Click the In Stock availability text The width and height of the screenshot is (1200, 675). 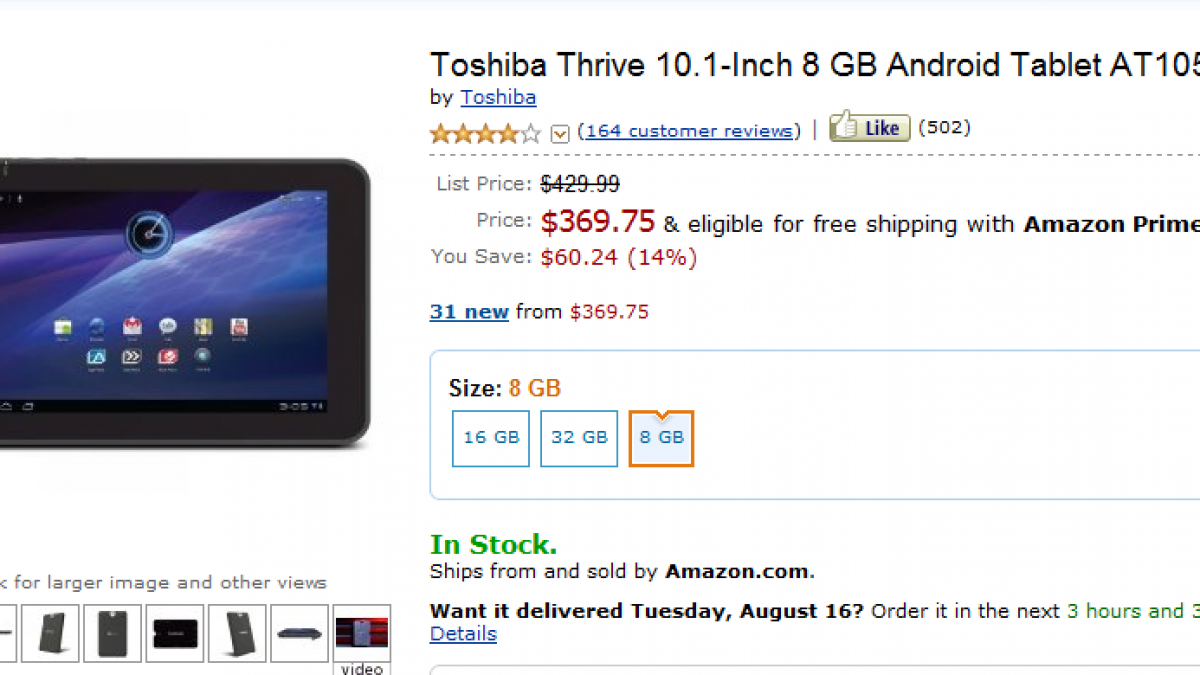493,545
